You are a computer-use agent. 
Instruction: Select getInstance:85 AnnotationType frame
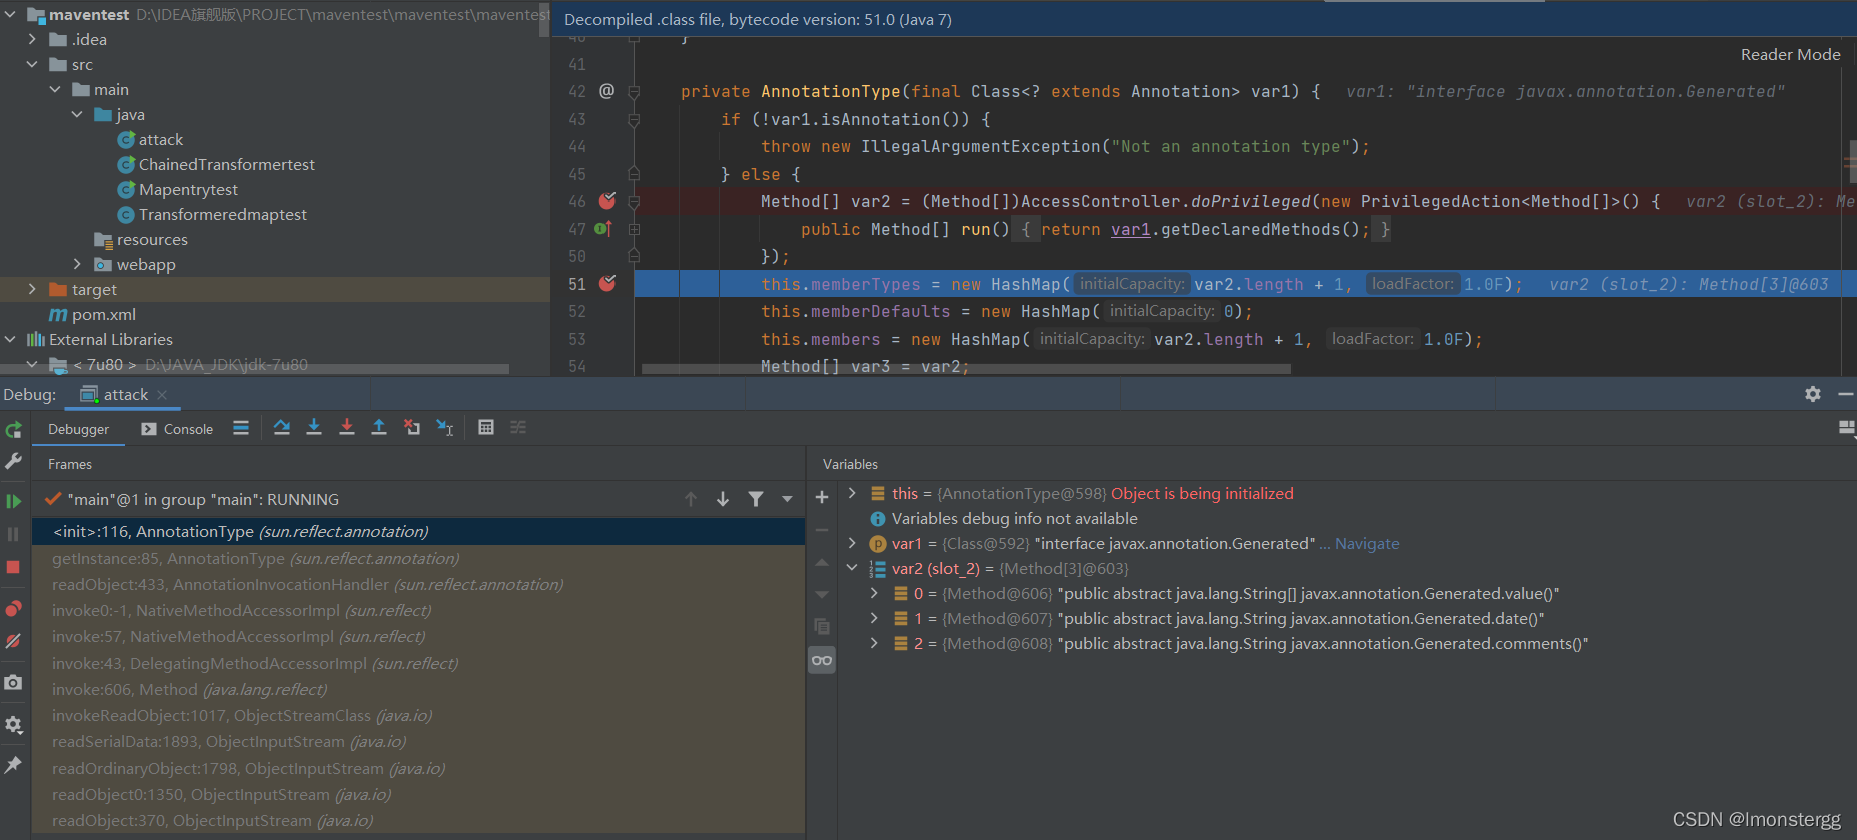pyautogui.click(x=418, y=558)
